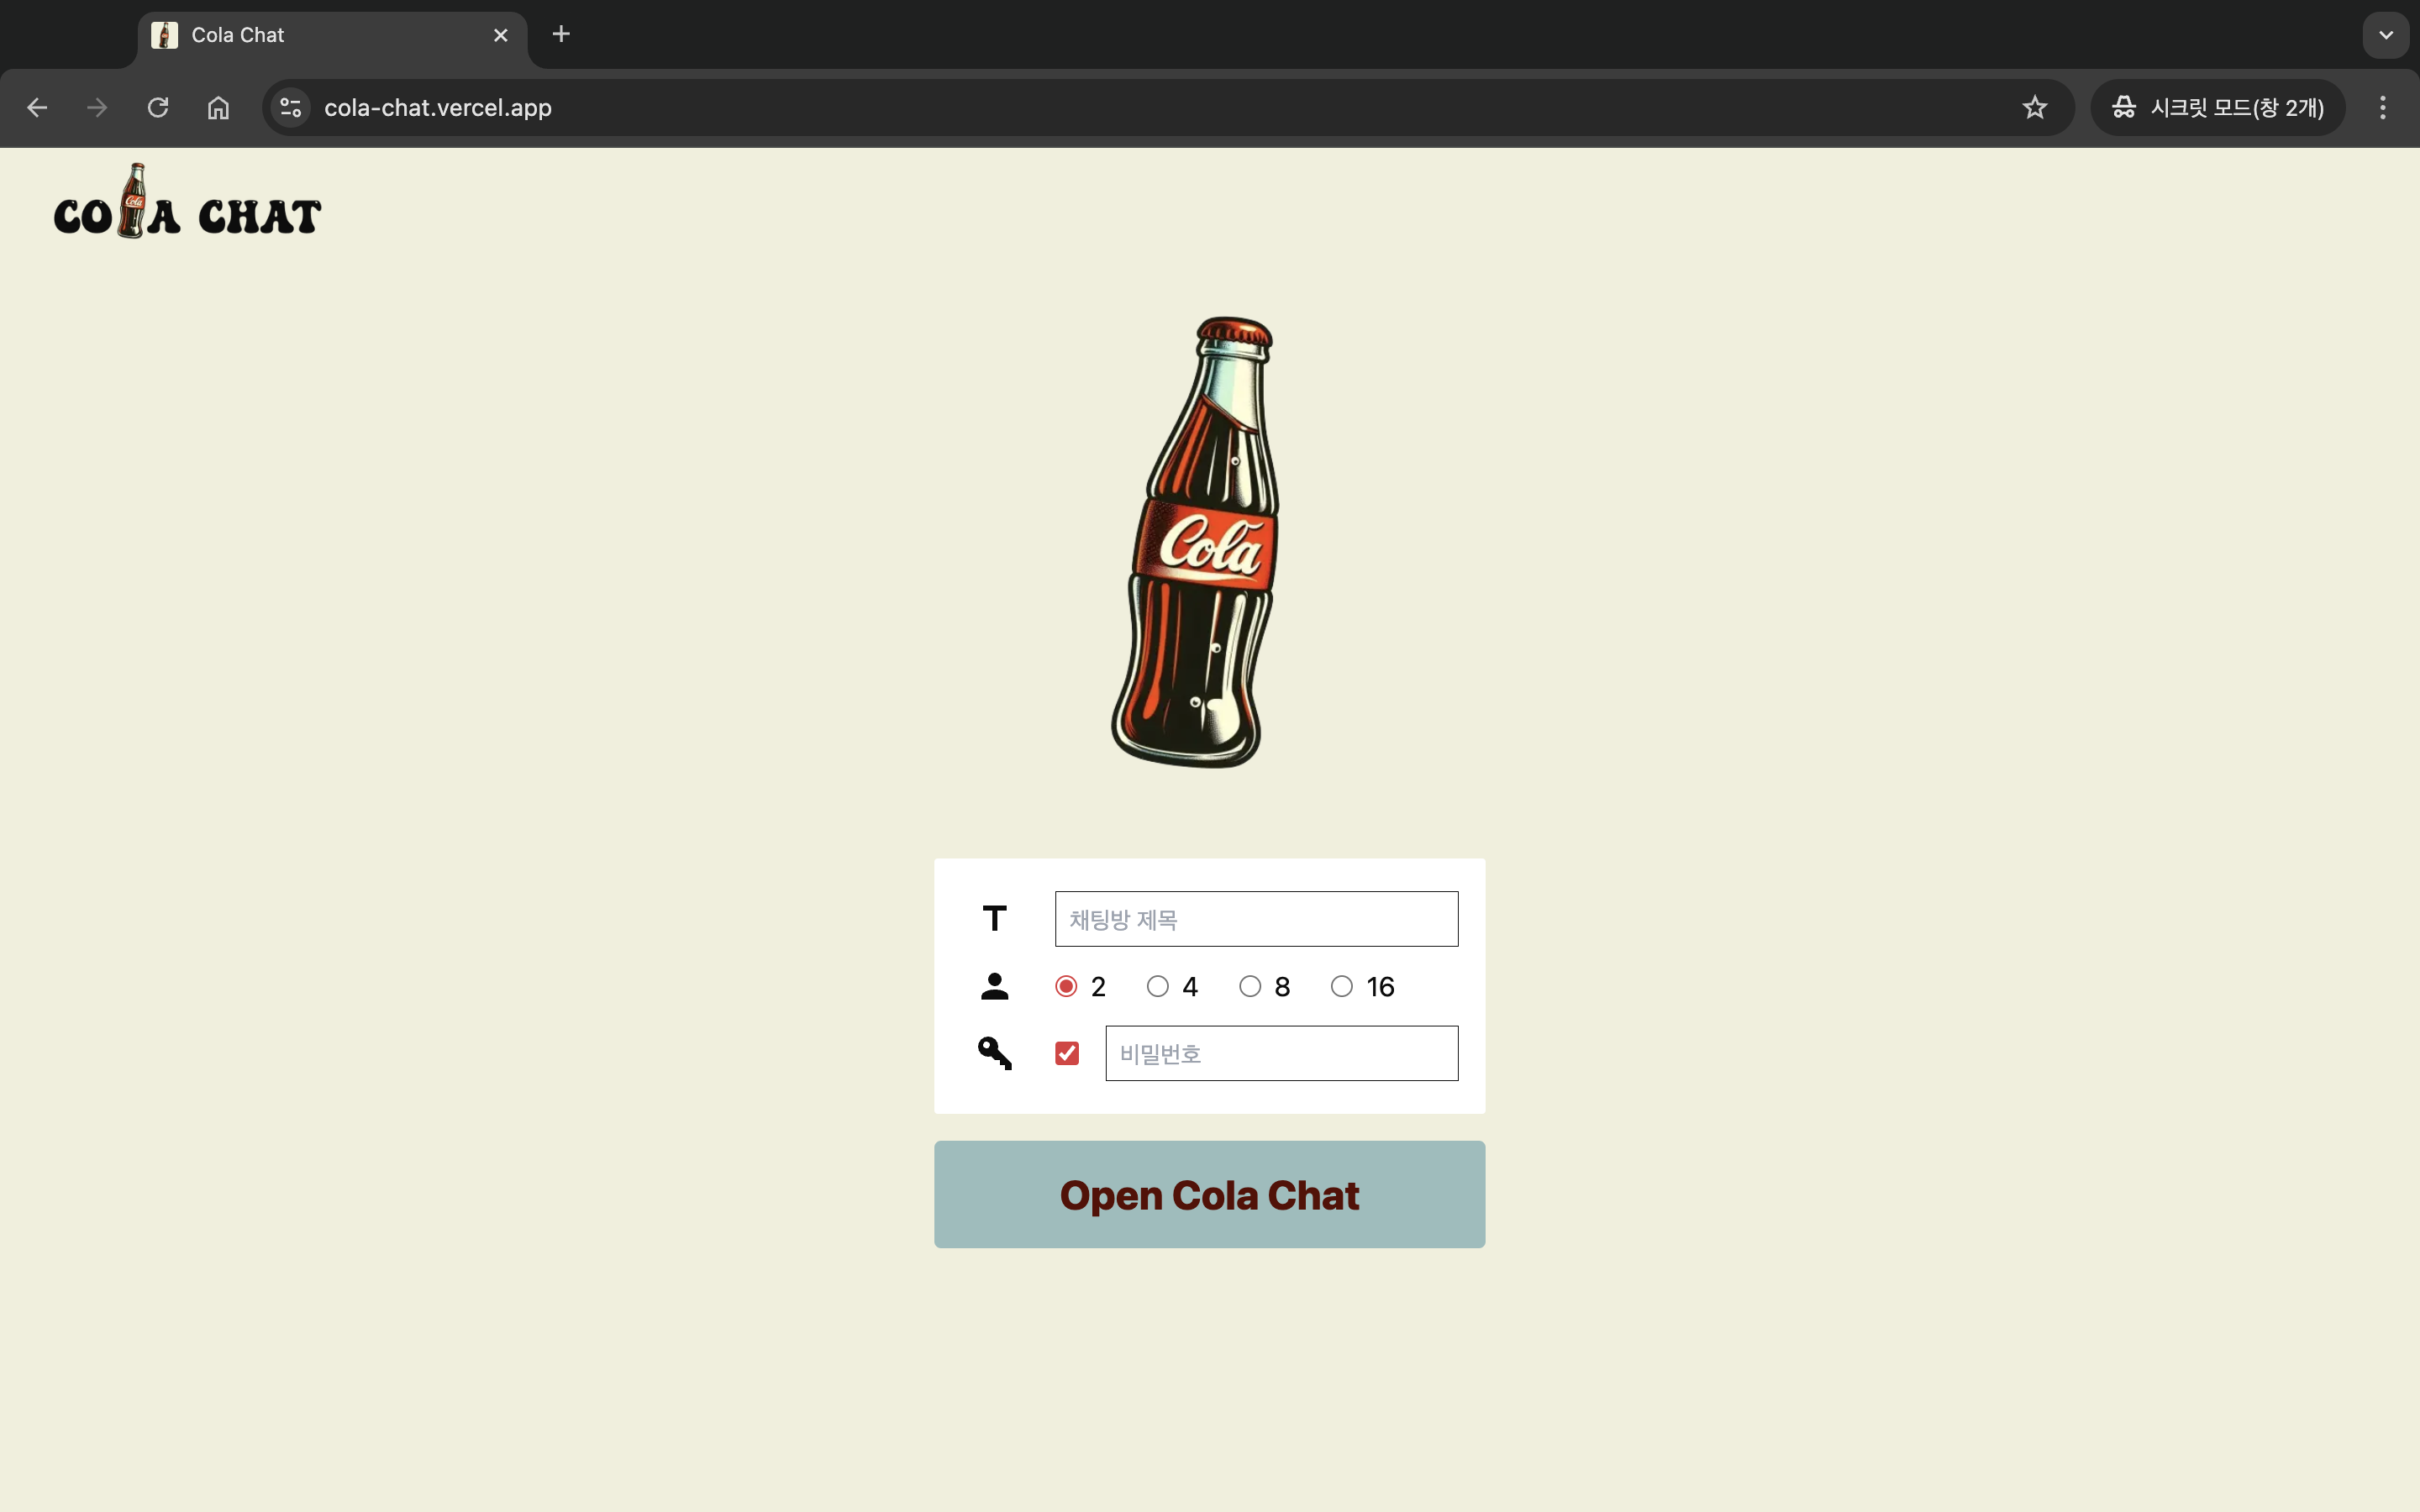Viewport: 2420px width, 1512px height.
Task: Bookmark this page with the star icon
Action: tap(2034, 107)
